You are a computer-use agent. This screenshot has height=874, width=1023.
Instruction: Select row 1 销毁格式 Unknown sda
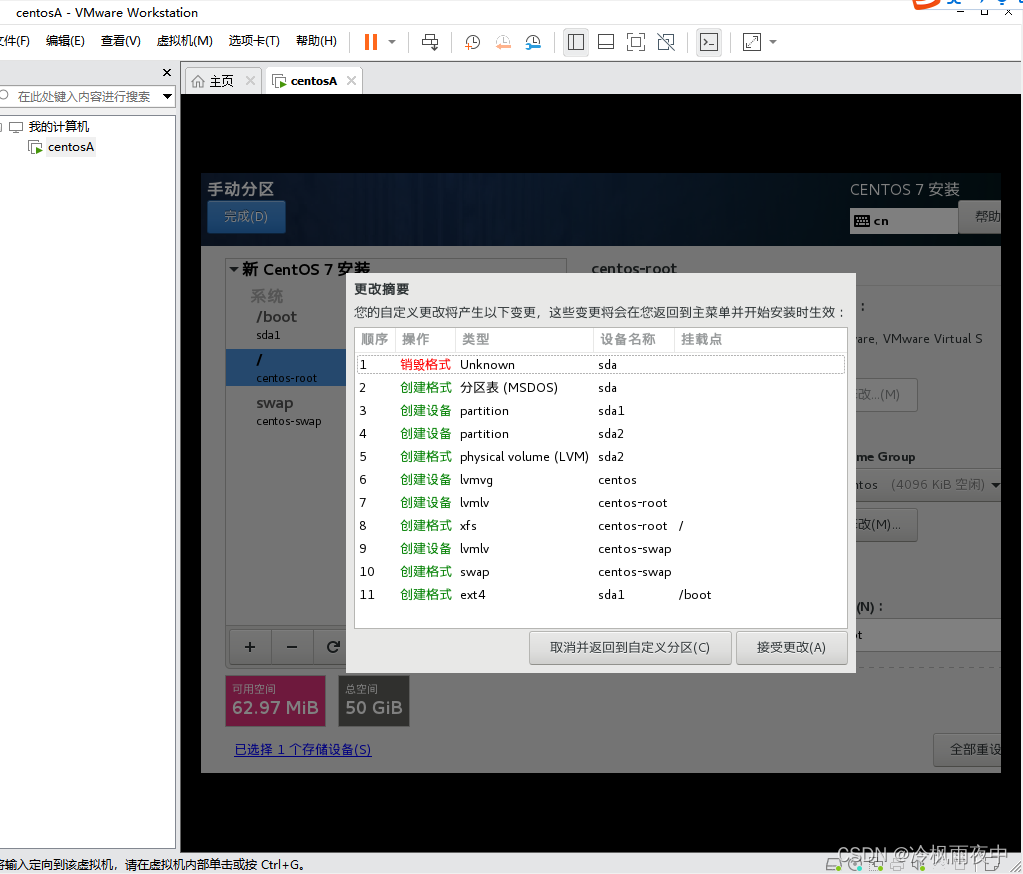tap(601, 365)
